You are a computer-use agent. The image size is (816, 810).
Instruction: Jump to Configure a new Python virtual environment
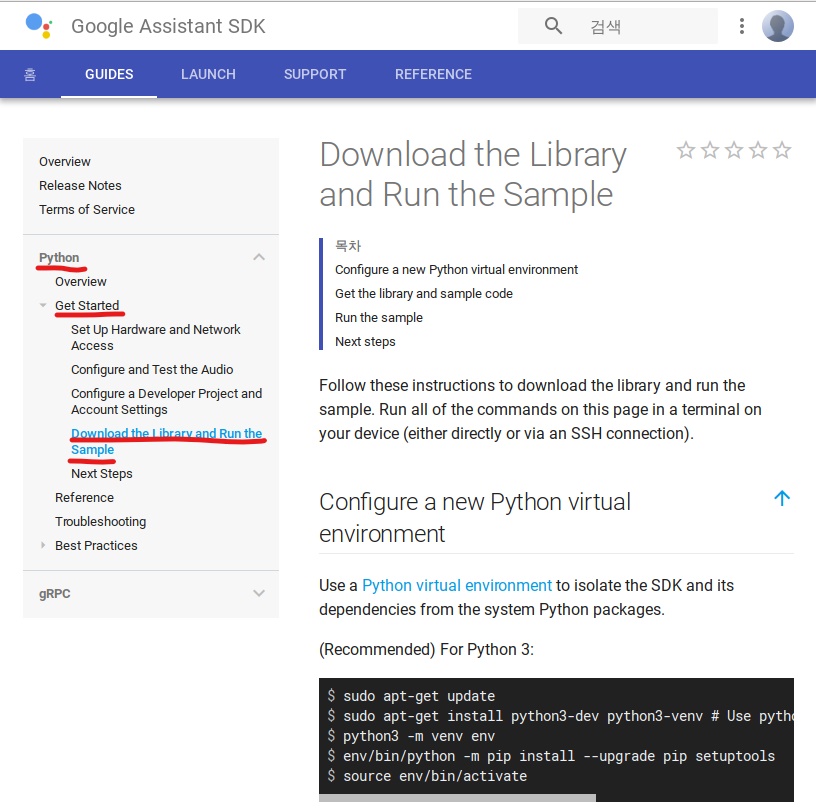456,270
